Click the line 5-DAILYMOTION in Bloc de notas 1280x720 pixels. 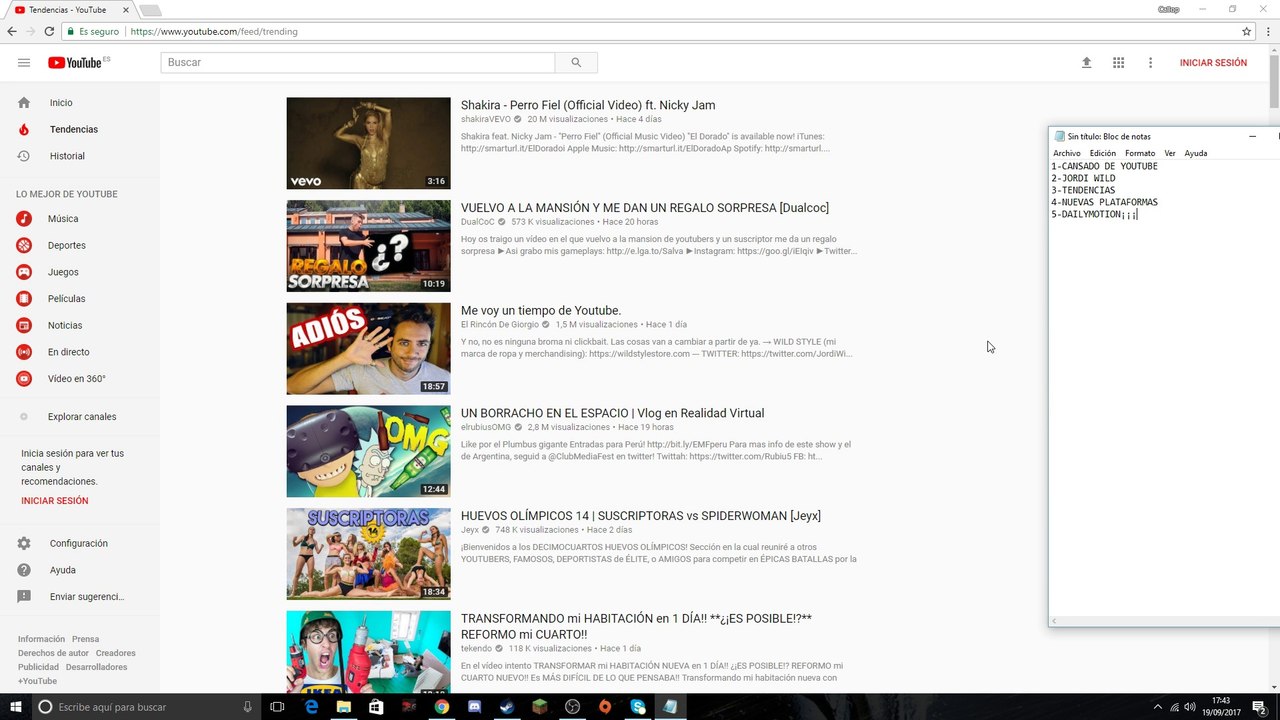pos(1094,214)
